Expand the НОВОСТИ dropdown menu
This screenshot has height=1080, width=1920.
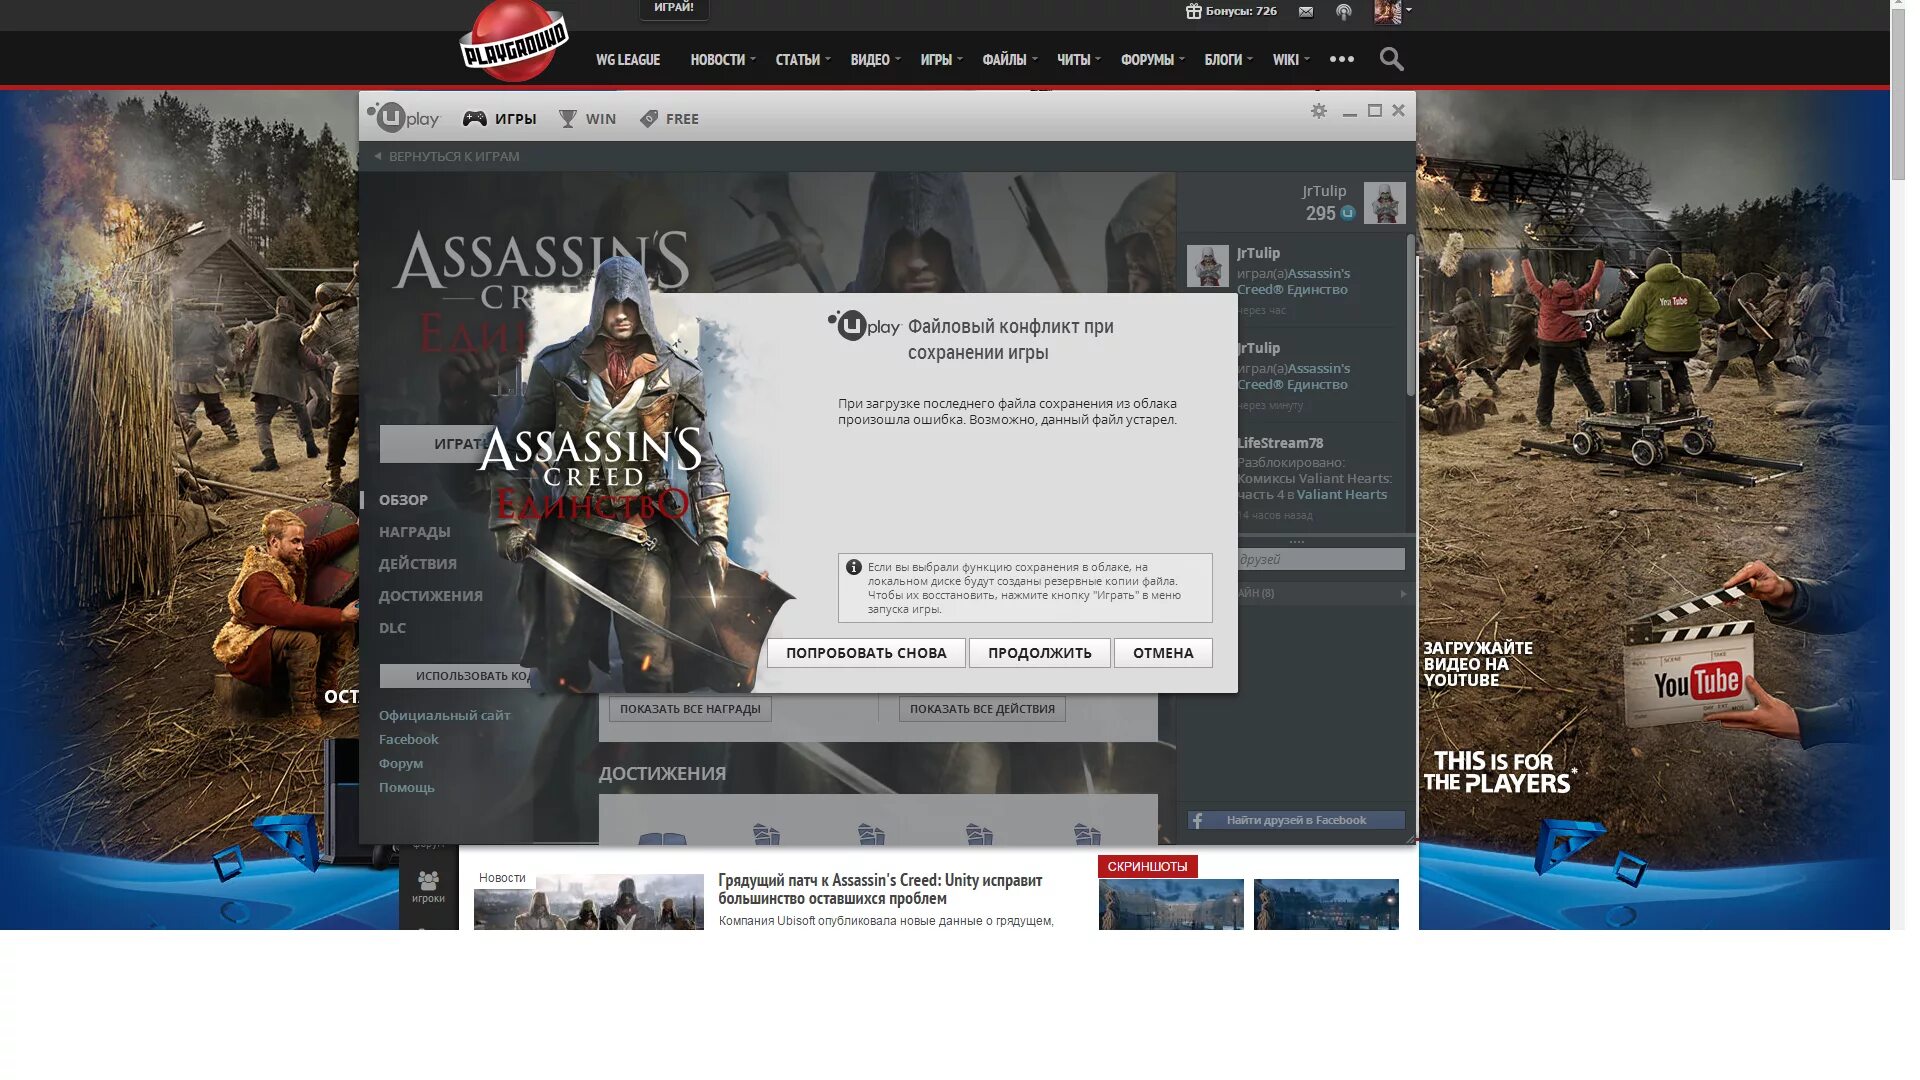[722, 60]
